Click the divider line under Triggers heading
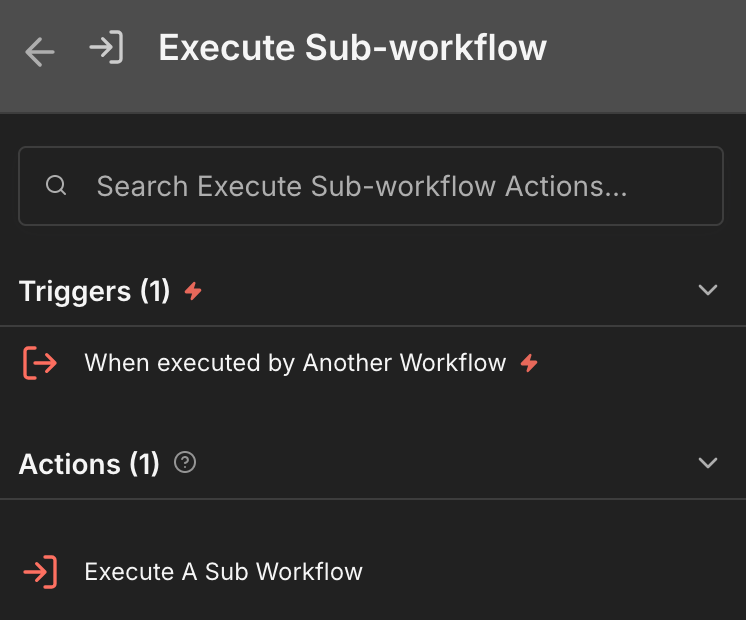746x620 pixels. [x=373, y=326]
